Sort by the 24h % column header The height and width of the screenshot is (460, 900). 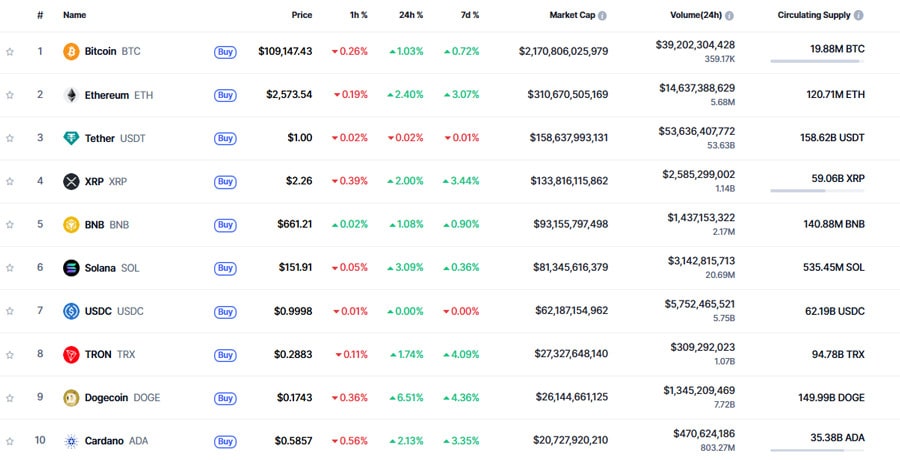411,16
